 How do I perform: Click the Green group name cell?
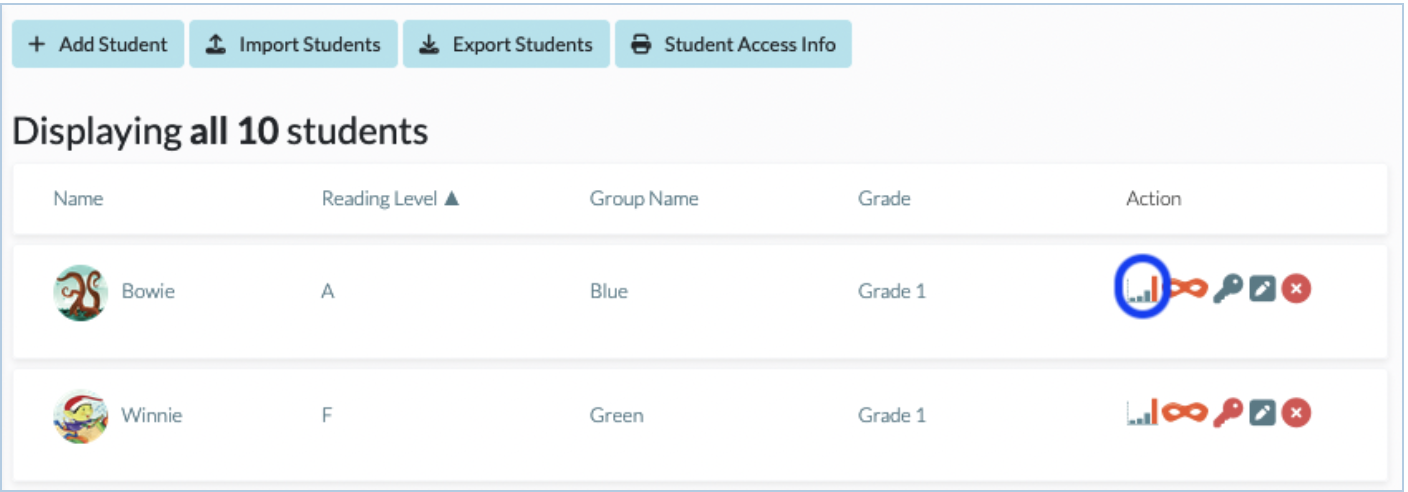(616, 414)
